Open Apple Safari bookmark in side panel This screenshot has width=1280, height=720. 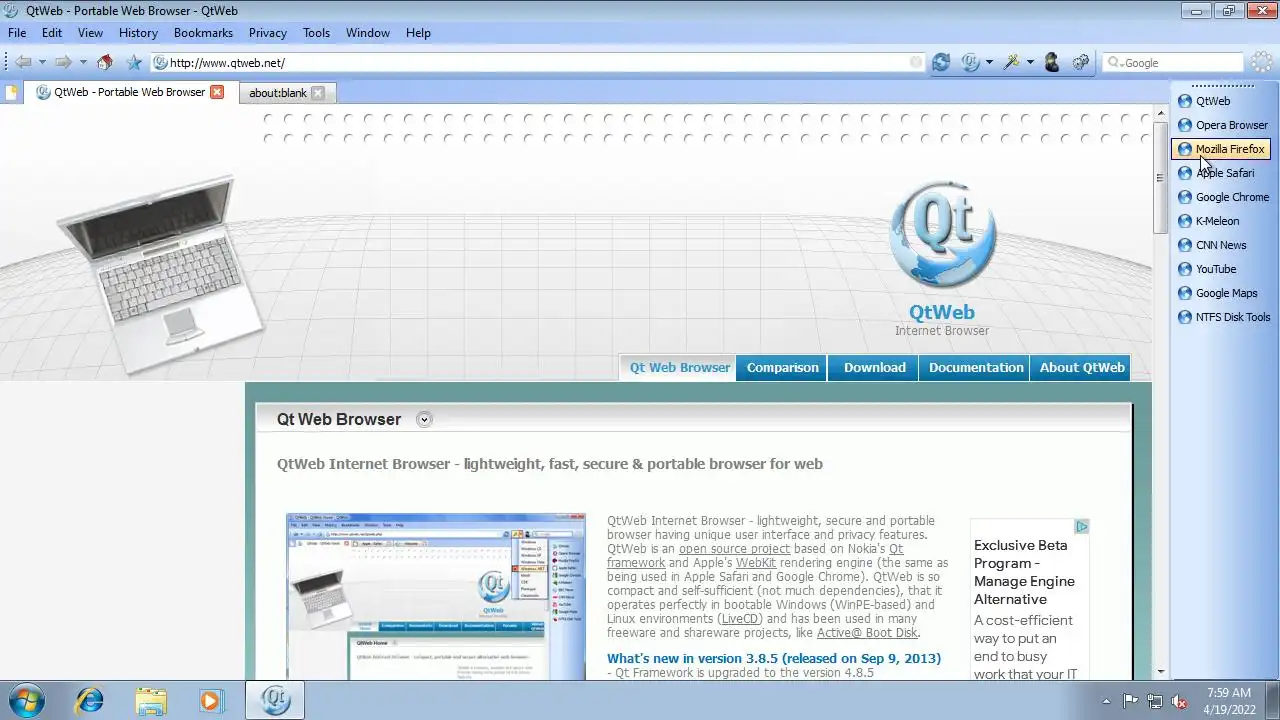1215,173
